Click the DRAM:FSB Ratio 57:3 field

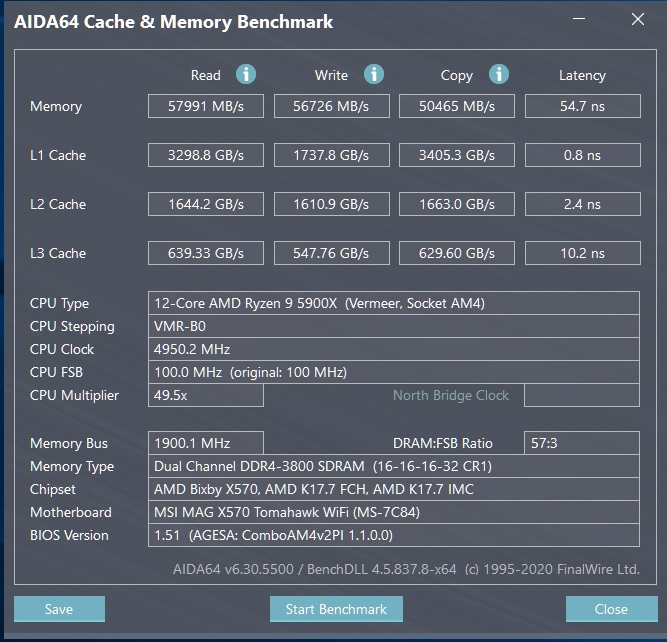click(582, 443)
